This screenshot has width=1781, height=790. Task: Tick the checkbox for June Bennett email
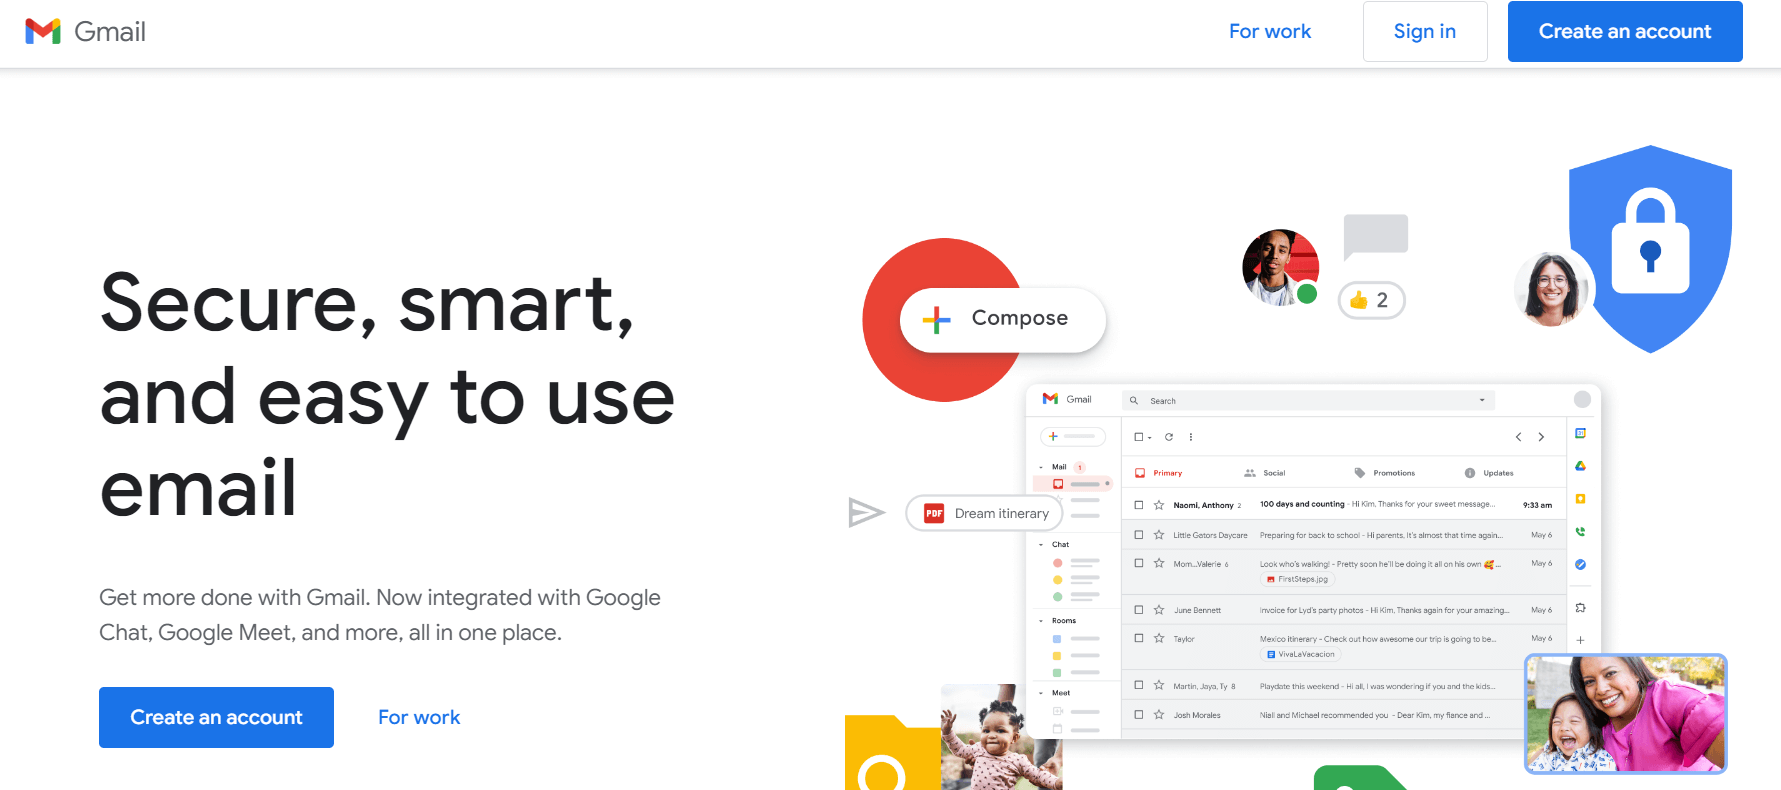[1139, 610]
